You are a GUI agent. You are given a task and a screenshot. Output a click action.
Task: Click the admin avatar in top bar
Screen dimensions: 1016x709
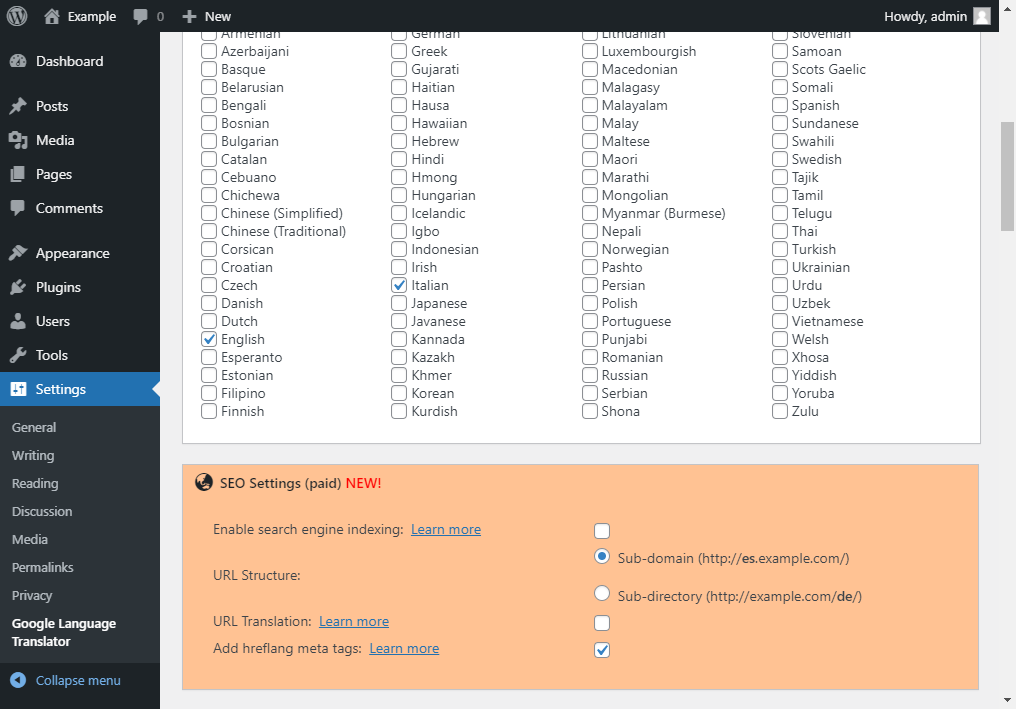tap(982, 16)
